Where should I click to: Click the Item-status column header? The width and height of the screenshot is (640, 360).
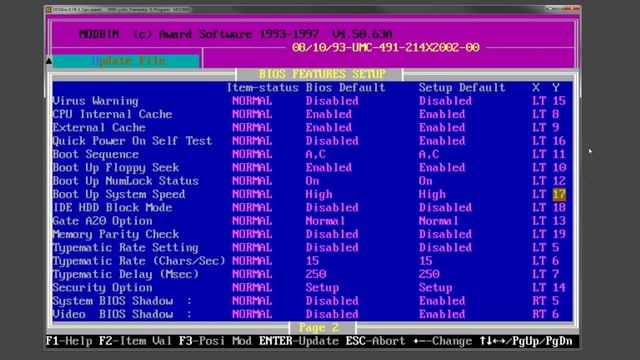(262, 88)
